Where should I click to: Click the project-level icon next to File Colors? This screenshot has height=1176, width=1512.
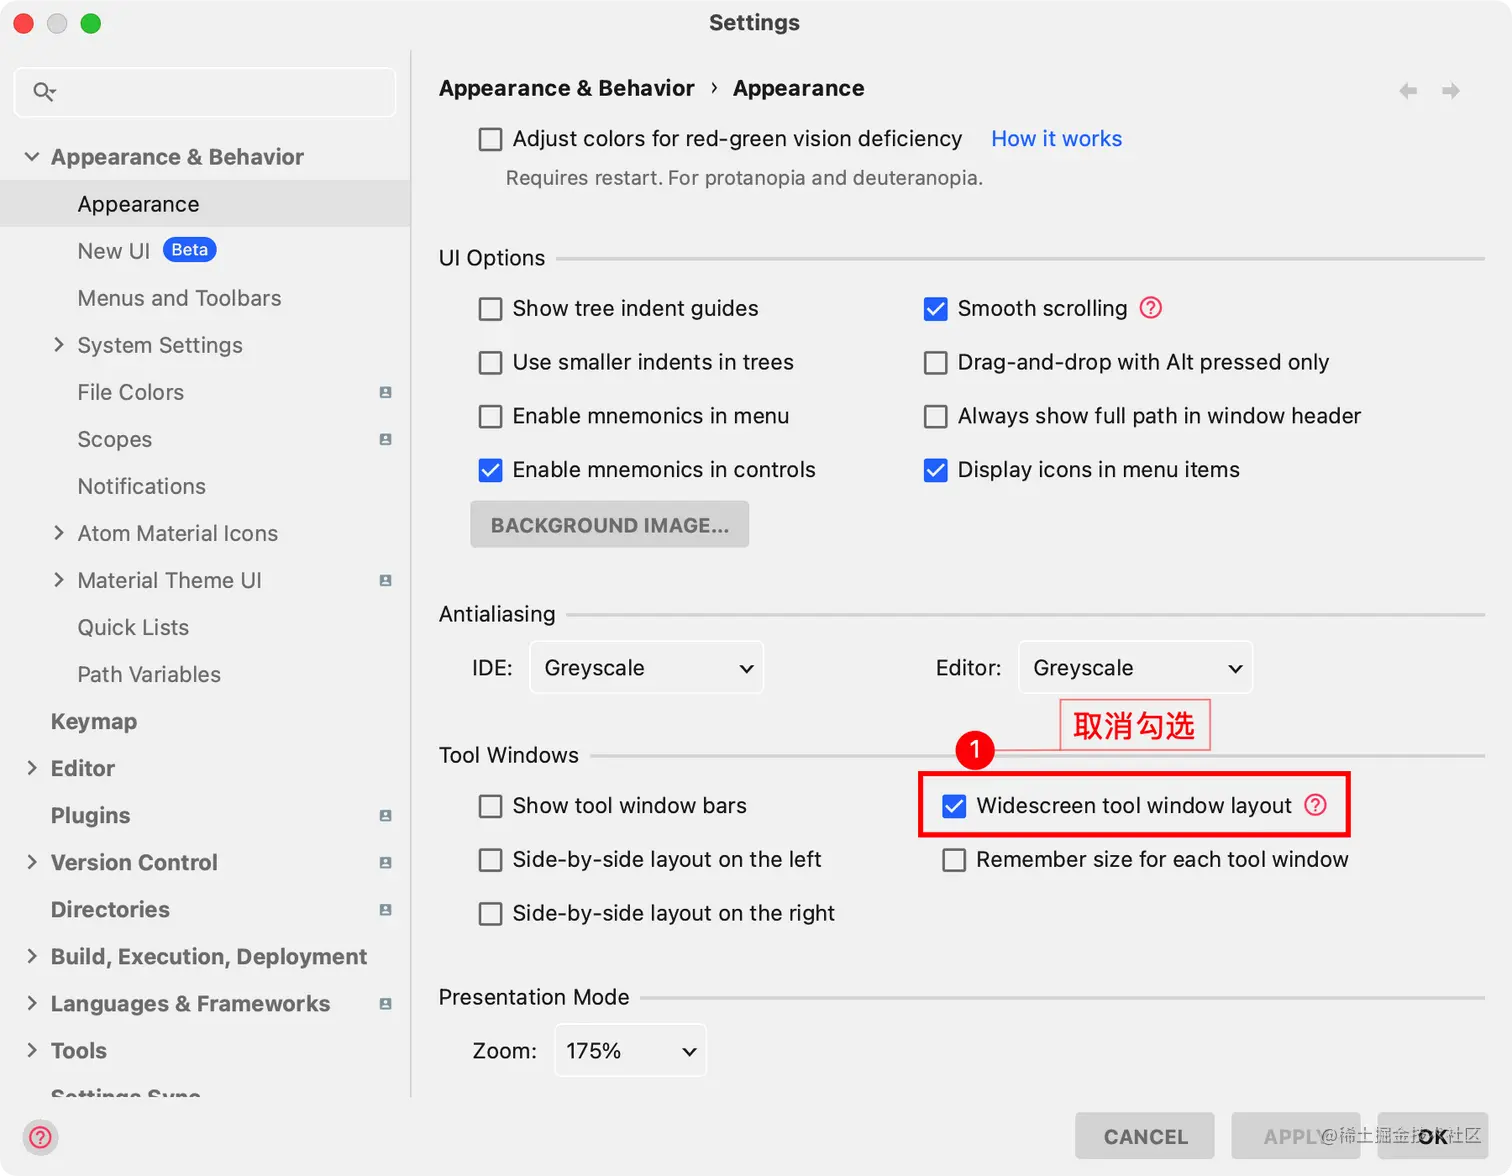pos(386,393)
